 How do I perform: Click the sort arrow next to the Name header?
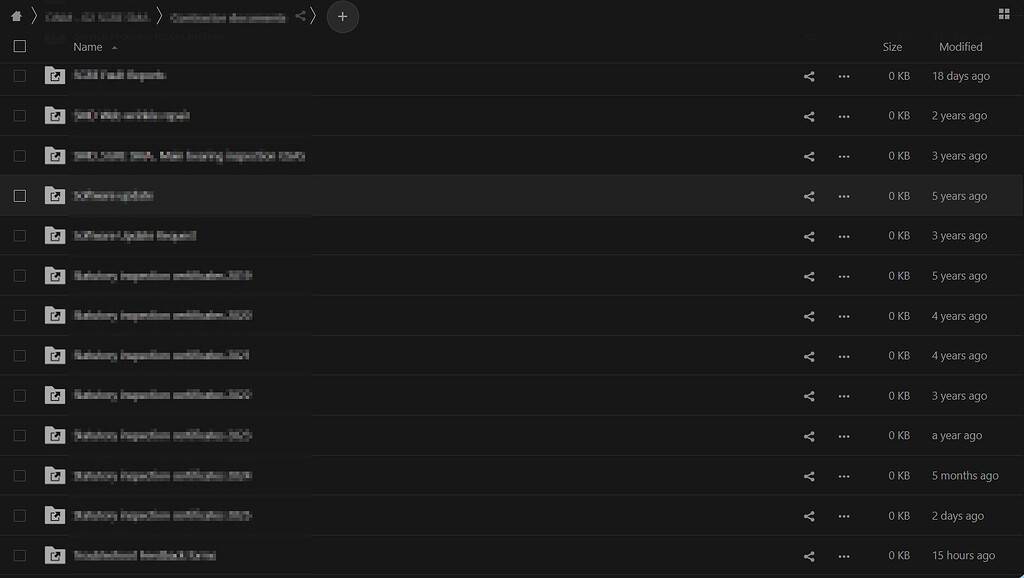pos(114,46)
